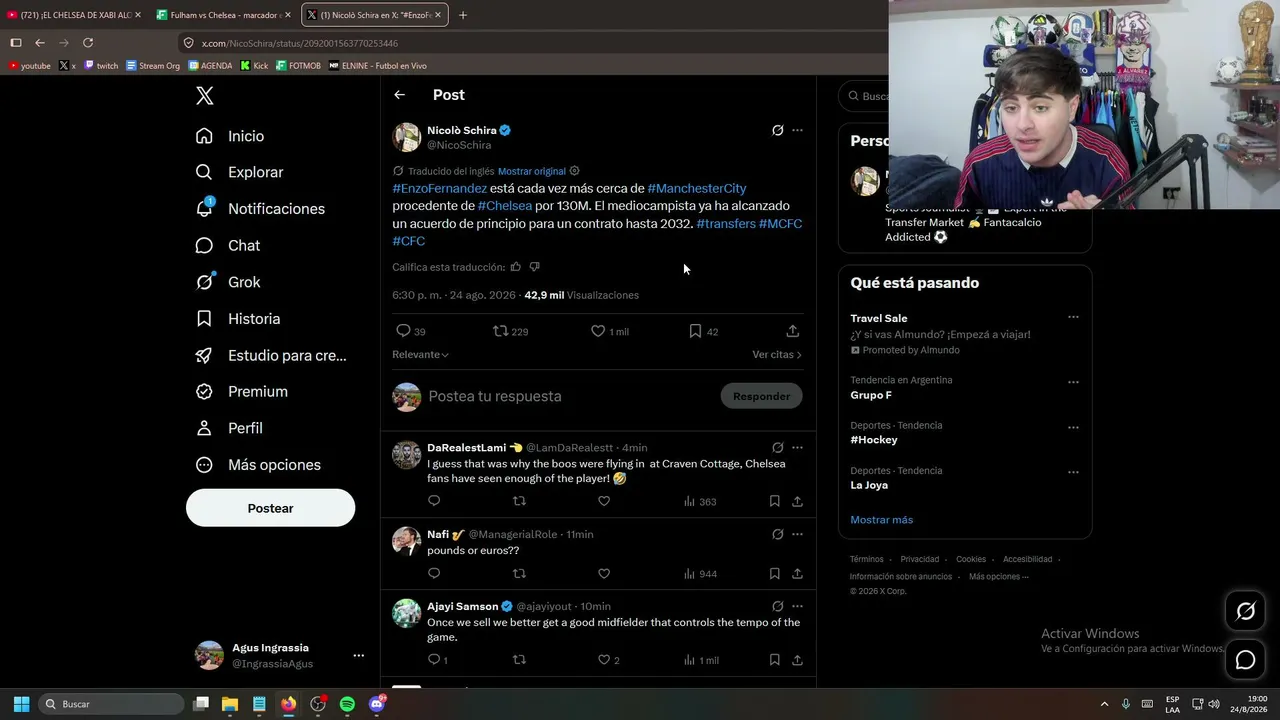This screenshot has height=720, width=1280.
Task: Open more options for Grupo F trend
Action: coord(1073,382)
